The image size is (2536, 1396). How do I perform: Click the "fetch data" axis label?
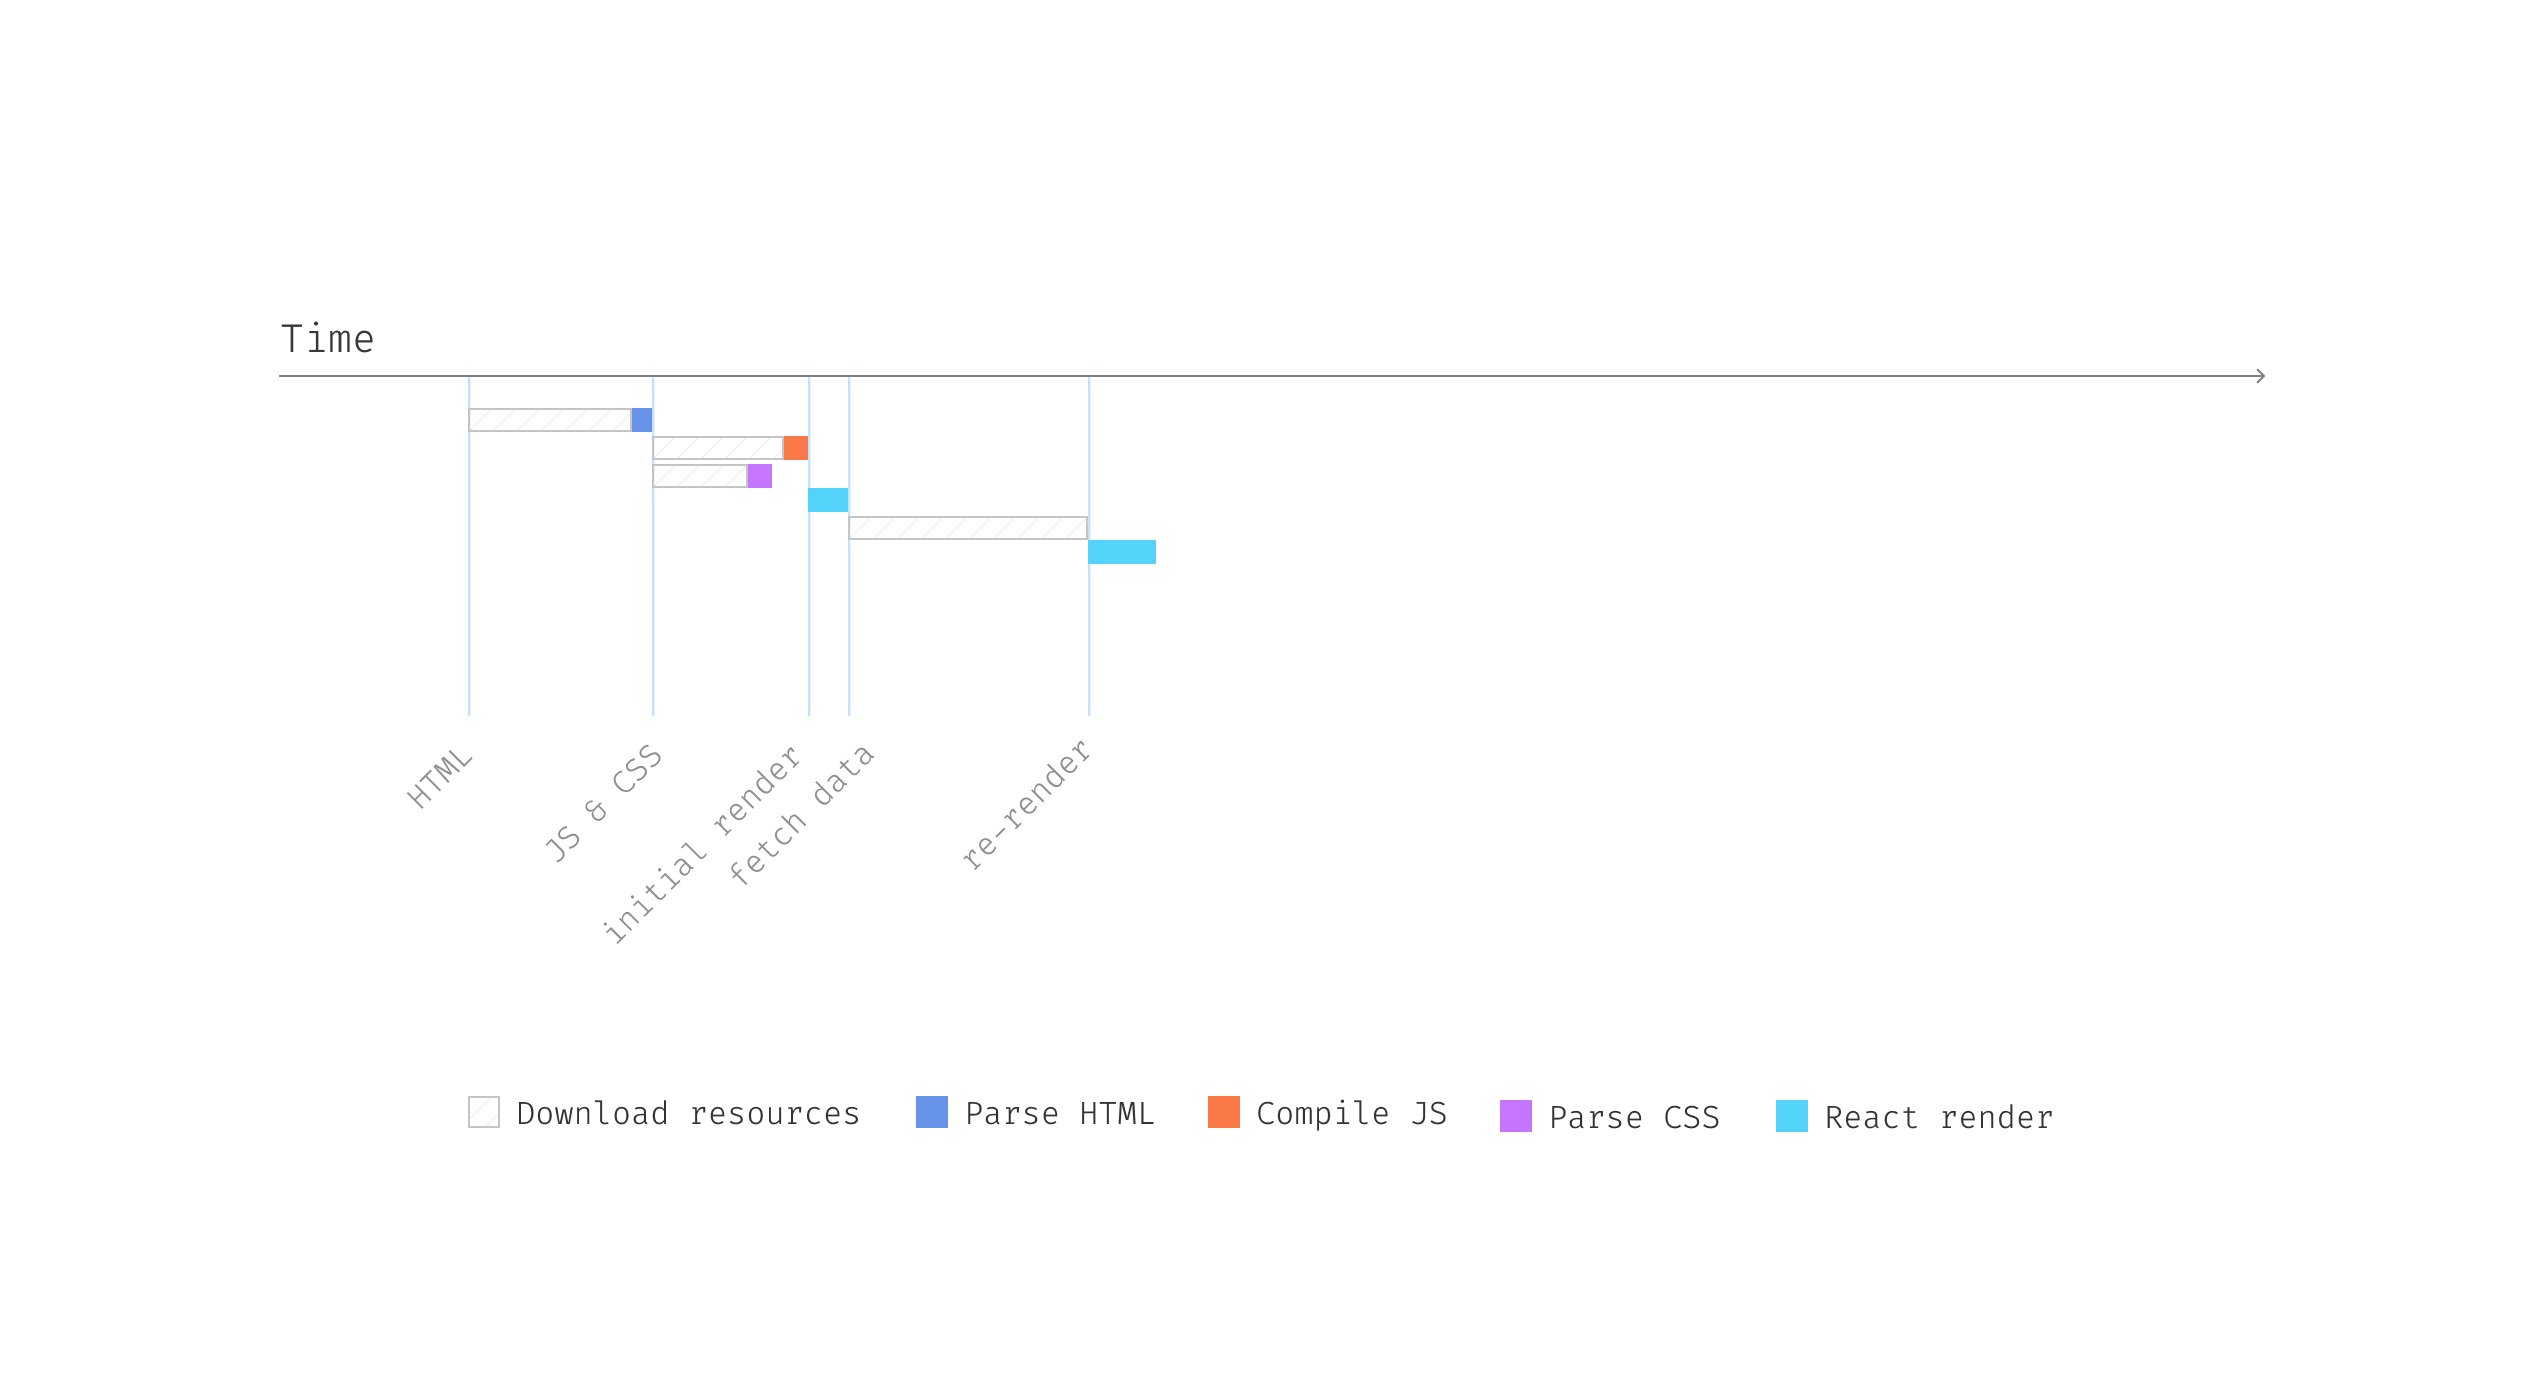tap(802, 814)
